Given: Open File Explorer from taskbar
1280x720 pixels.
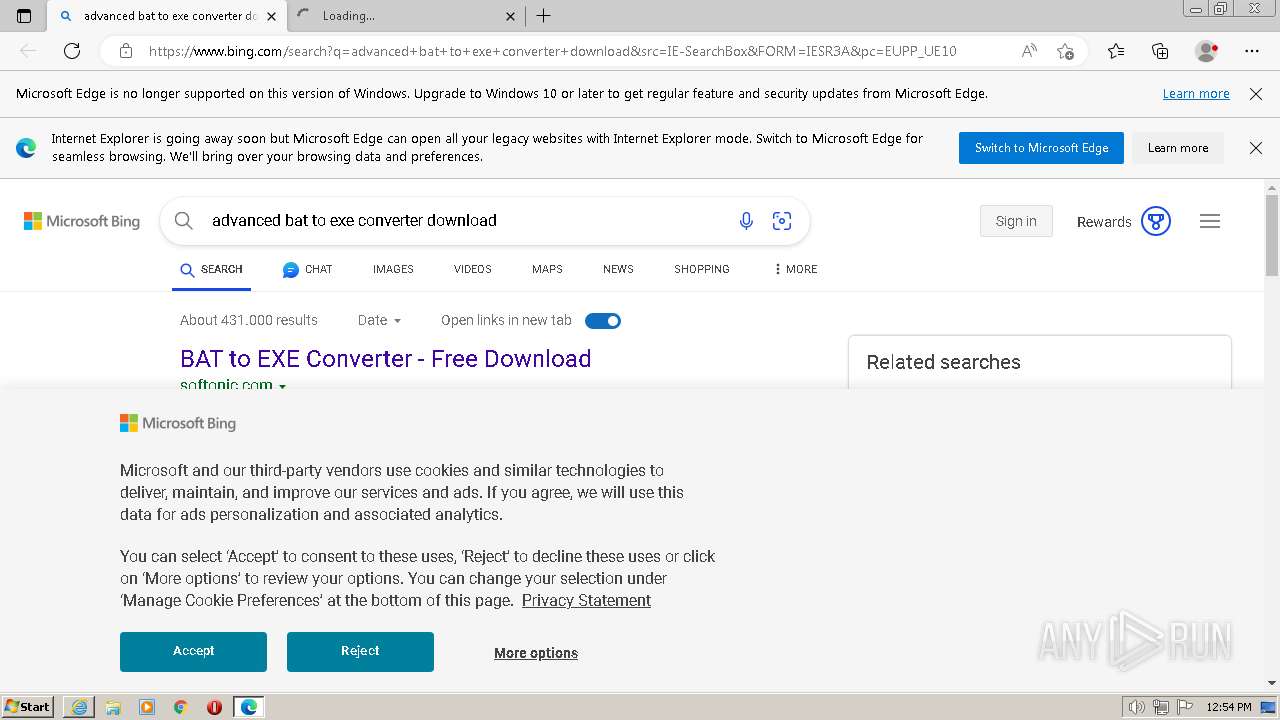Looking at the screenshot, I should coord(113,707).
